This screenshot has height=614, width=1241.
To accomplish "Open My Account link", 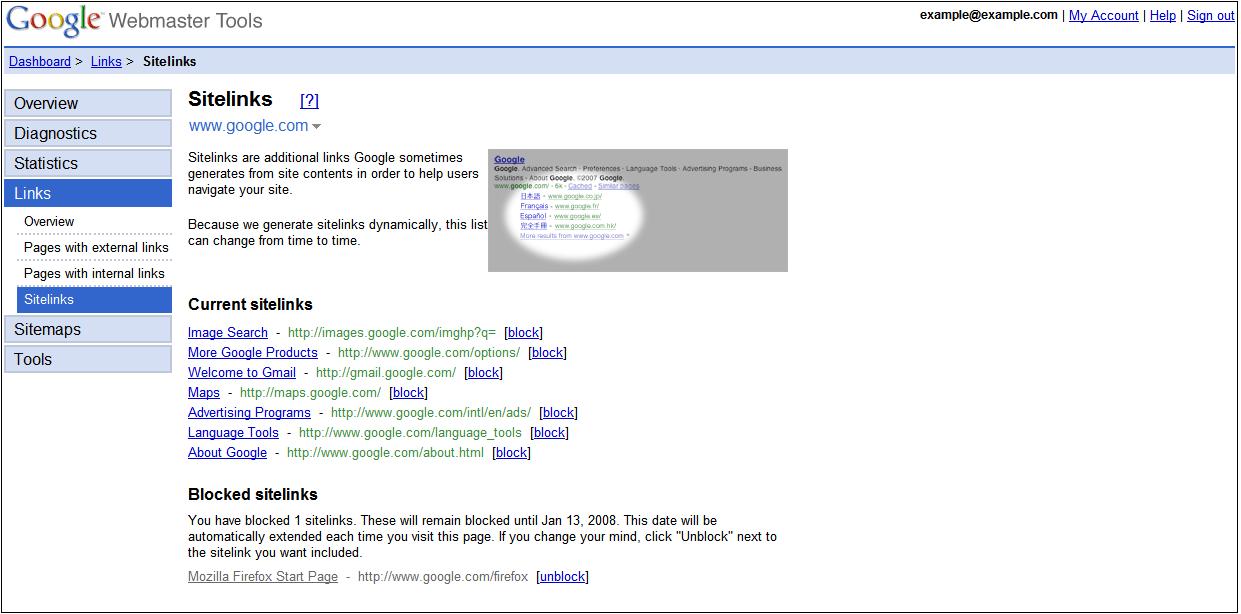I will pos(1104,15).
